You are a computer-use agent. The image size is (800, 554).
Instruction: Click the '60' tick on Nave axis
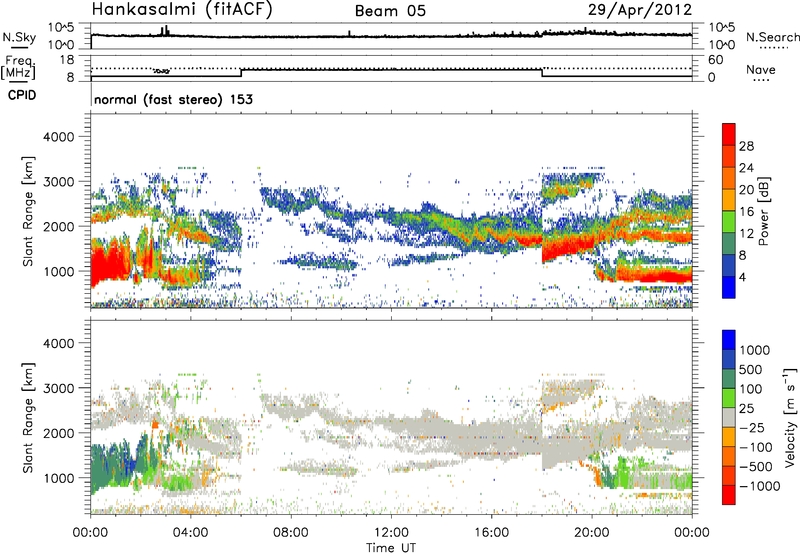(x=715, y=60)
